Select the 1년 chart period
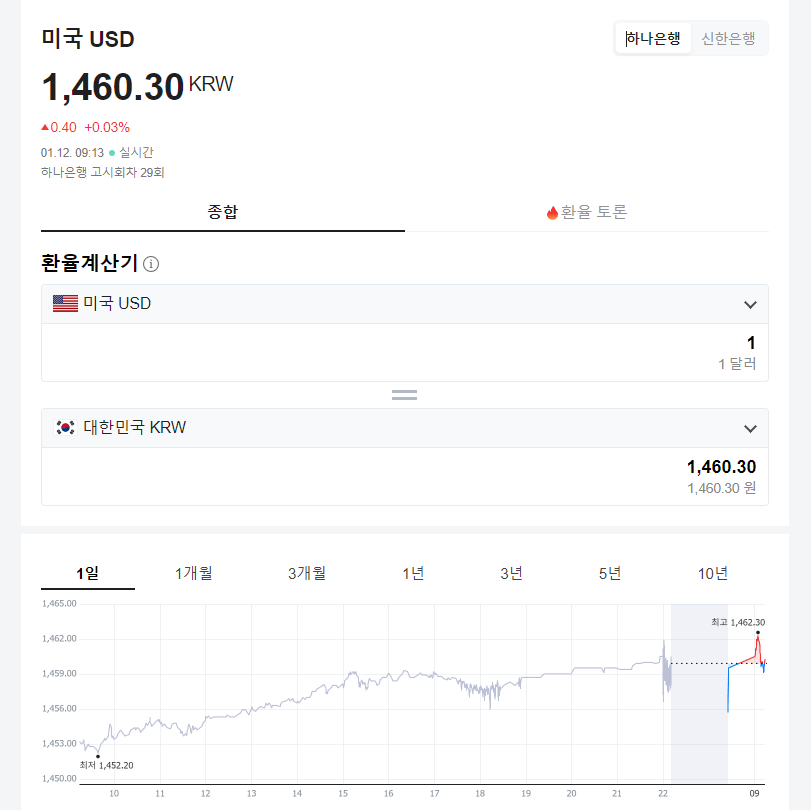The image size is (811, 810). [x=415, y=573]
